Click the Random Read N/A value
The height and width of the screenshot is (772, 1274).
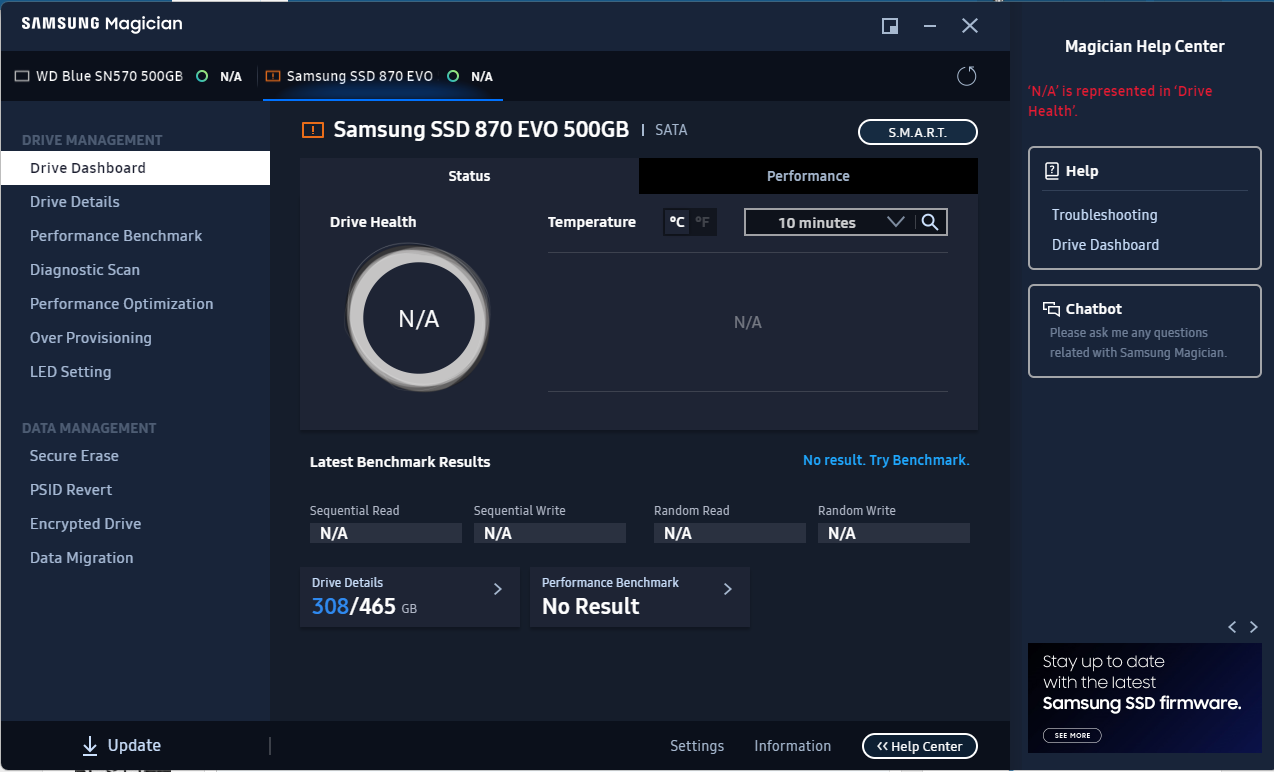729,533
